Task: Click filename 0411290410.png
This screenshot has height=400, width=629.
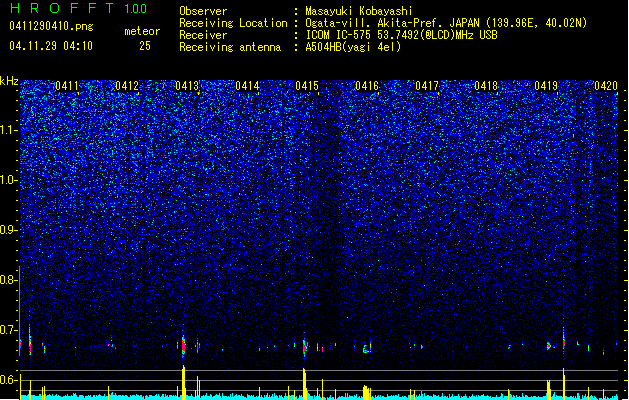Action: click(x=51, y=26)
